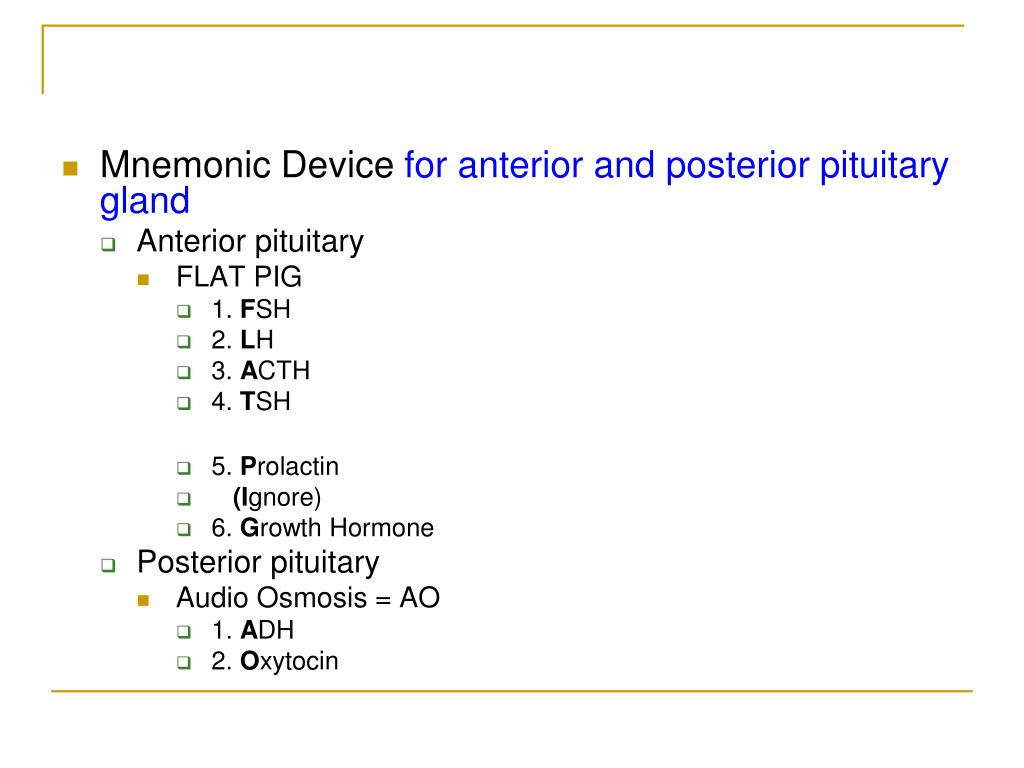Click the square bullet beside Mnemonic Device
The height and width of the screenshot is (768, 1024).
71,168
